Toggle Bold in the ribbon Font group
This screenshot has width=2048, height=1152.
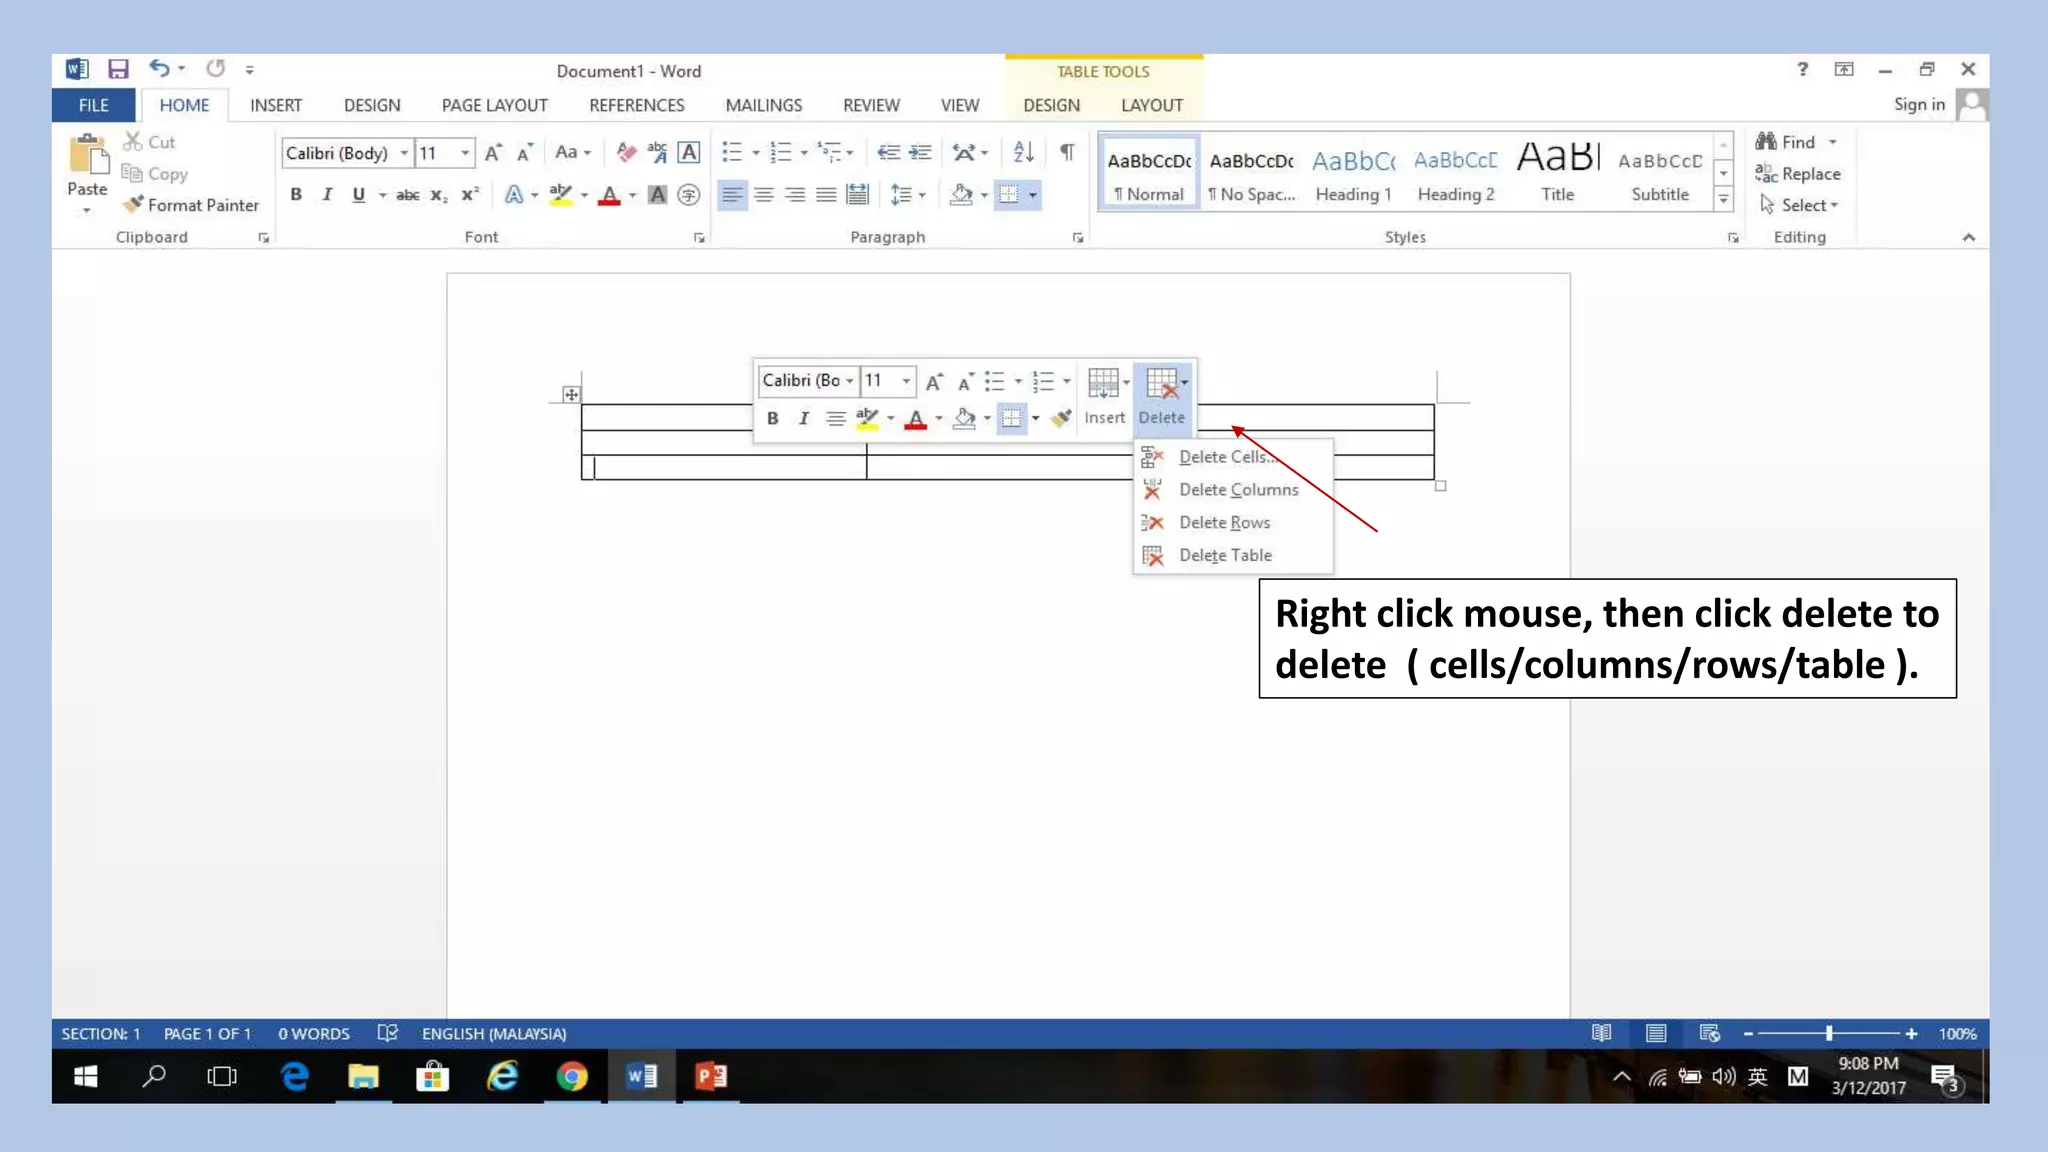tap(296, 195)
